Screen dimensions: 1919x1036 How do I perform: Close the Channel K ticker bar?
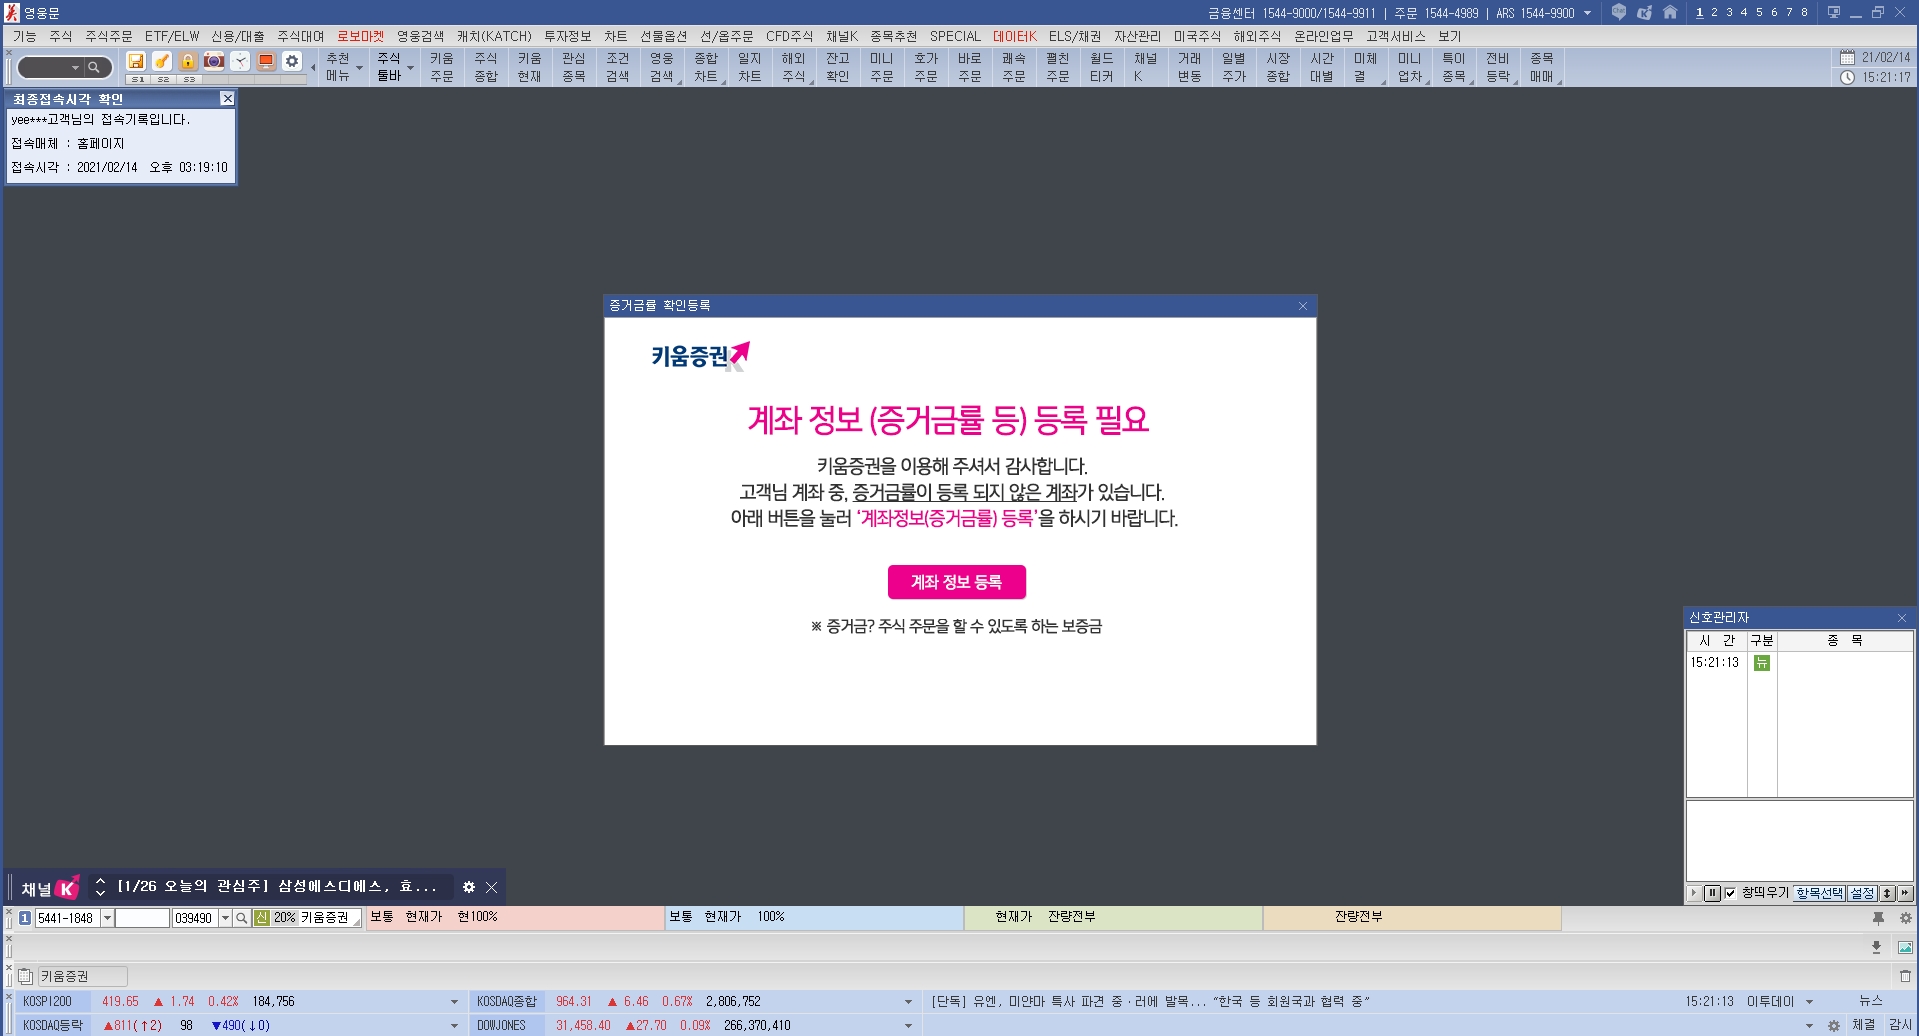click(492, 887)
